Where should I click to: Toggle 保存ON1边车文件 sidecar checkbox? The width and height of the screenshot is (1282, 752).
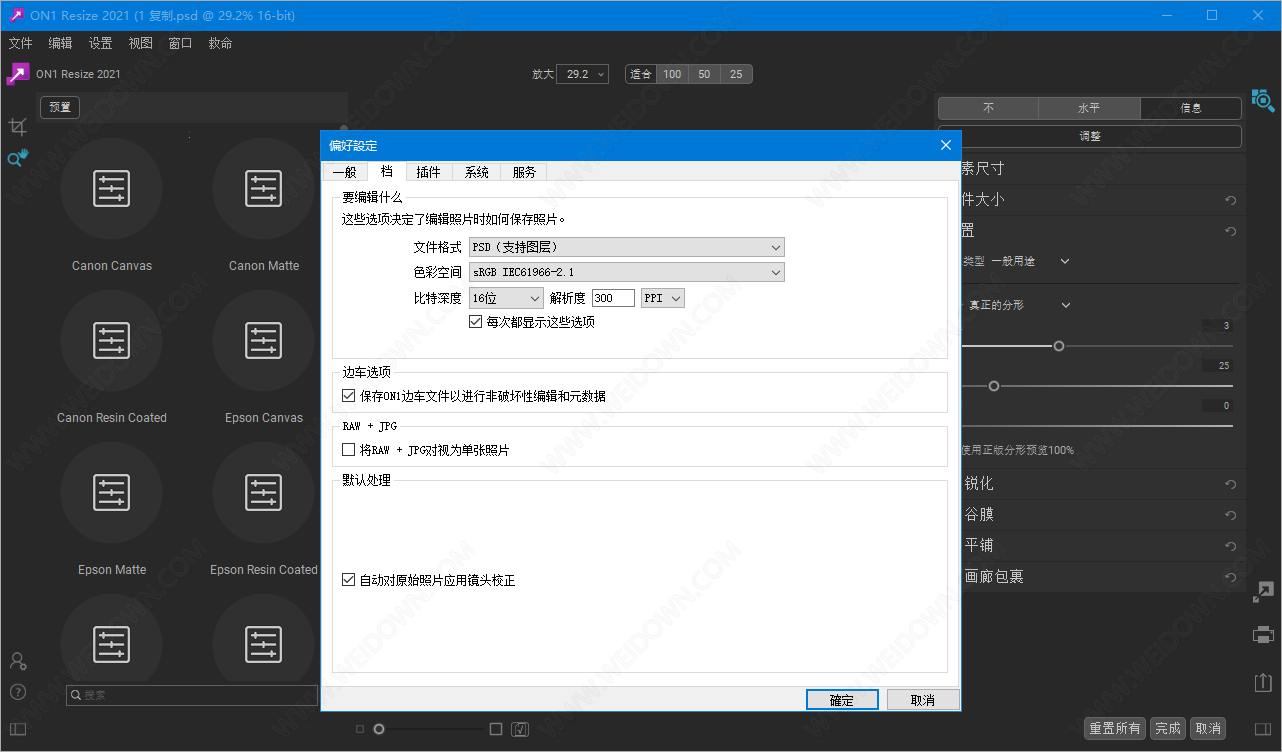pos(349,396)
